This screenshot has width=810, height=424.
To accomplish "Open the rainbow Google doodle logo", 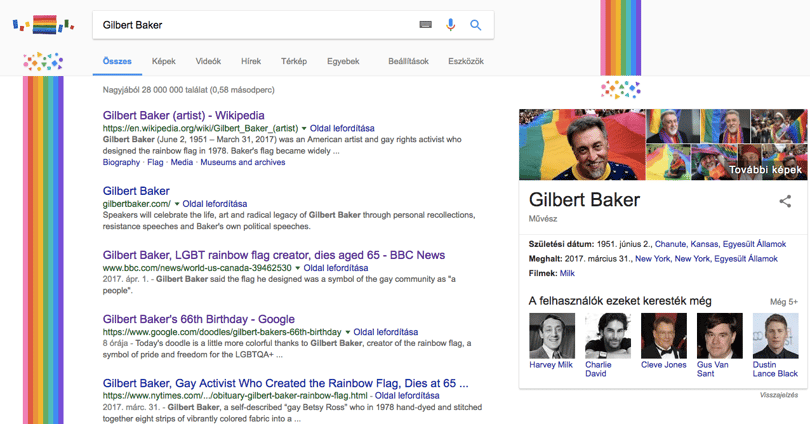I will point(43,24).
